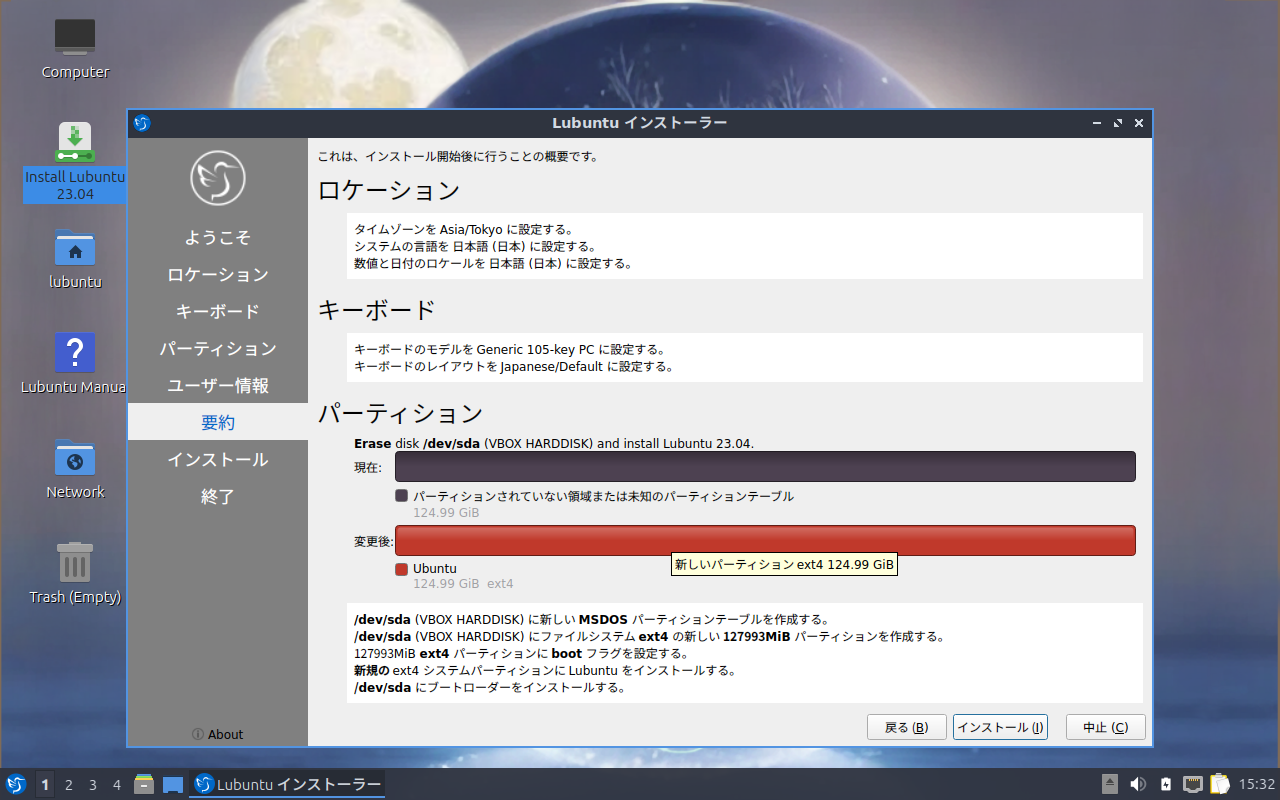Open the clipboard manager tray icon
1280x800 pixels.
coord(1220,784)
